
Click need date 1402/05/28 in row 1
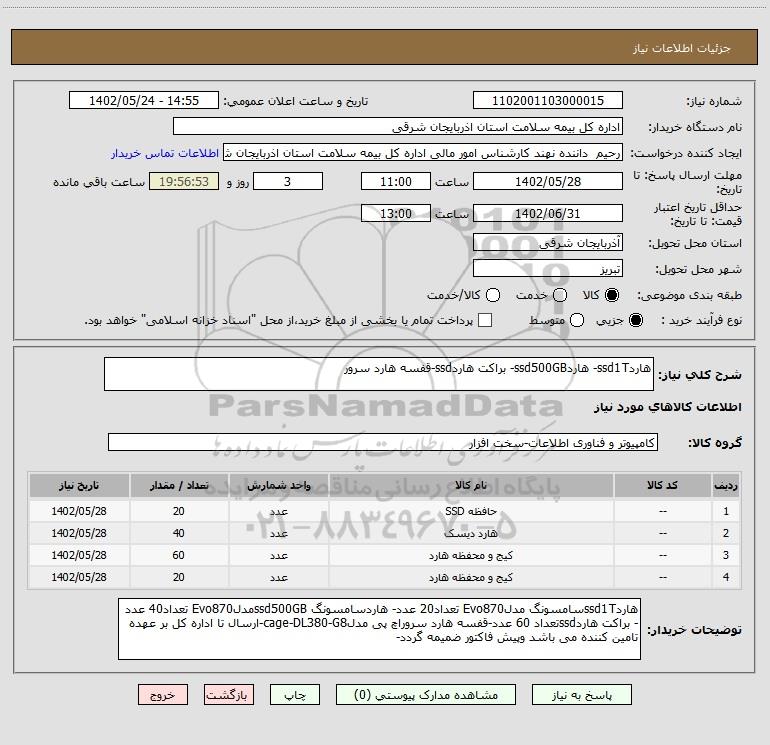[79, 511]
